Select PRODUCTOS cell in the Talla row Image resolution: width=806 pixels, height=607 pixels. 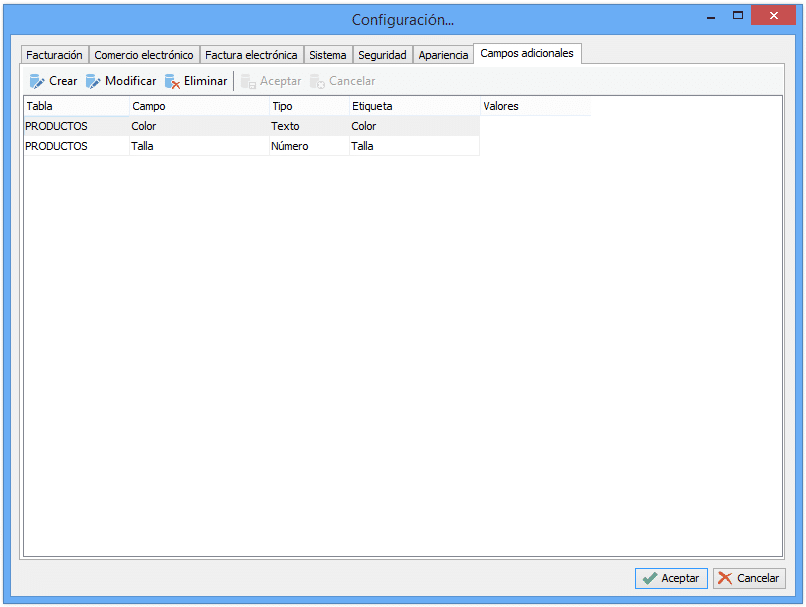click(x=77, y=146)
